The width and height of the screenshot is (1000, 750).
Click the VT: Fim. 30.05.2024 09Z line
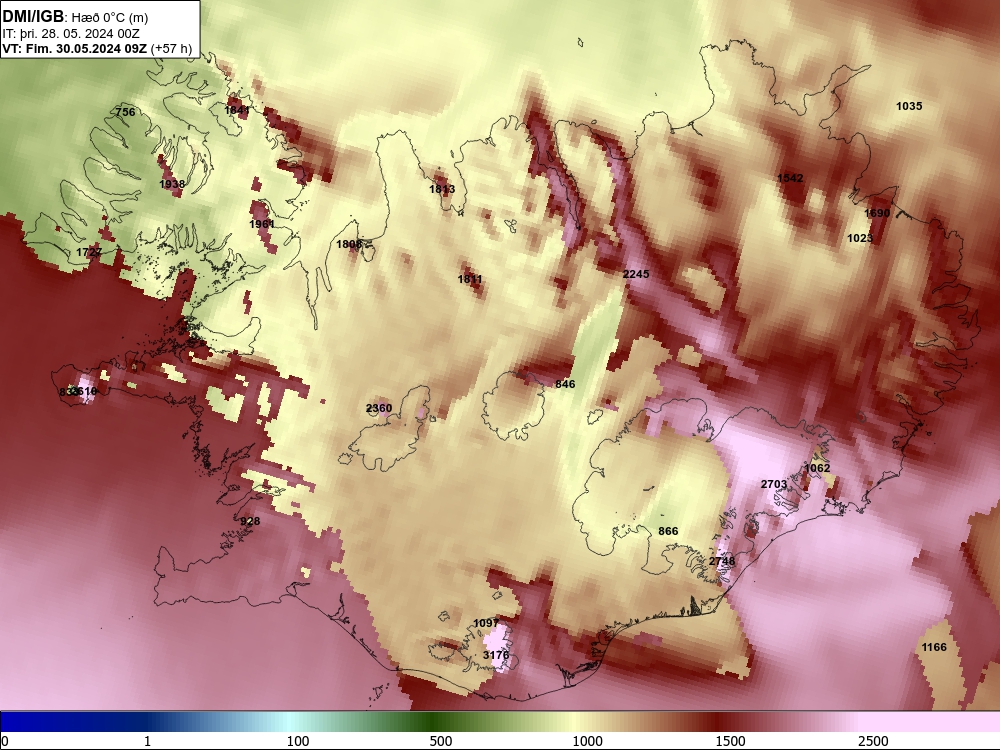(x=97, y=48)
